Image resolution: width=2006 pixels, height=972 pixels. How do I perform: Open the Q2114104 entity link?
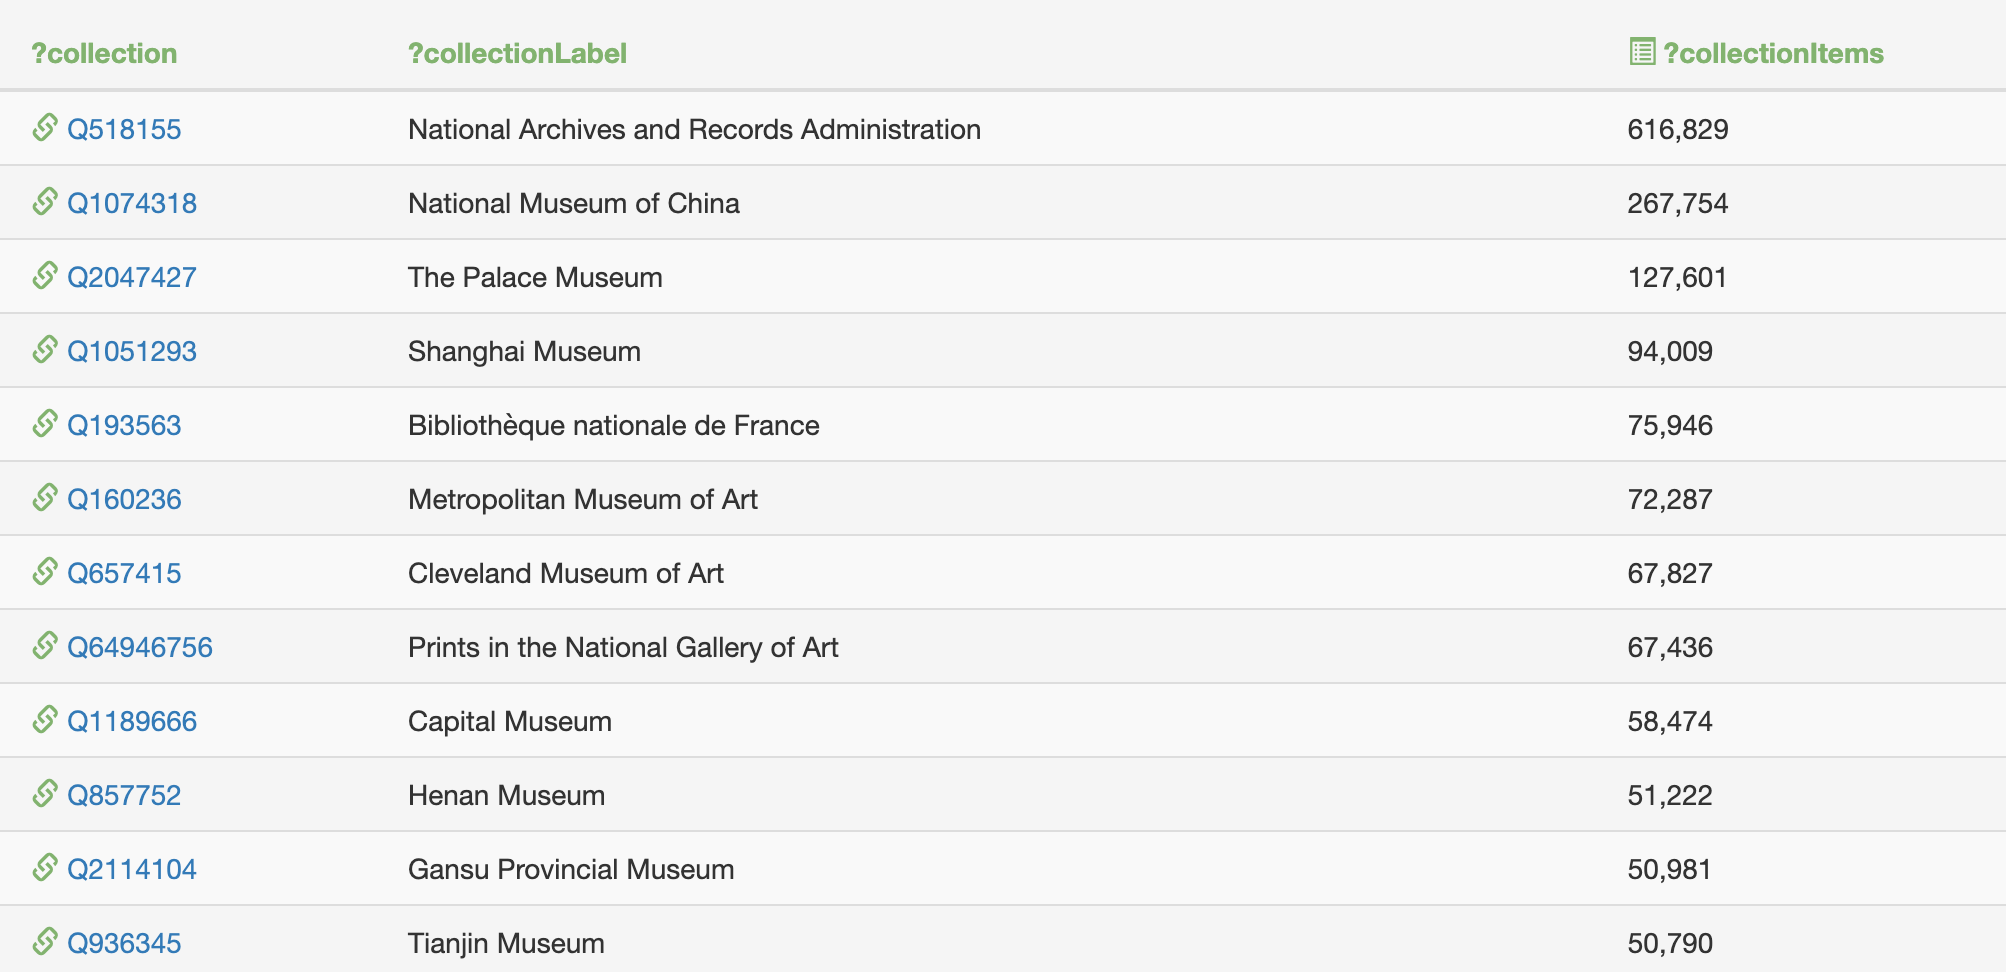[132, 869]
